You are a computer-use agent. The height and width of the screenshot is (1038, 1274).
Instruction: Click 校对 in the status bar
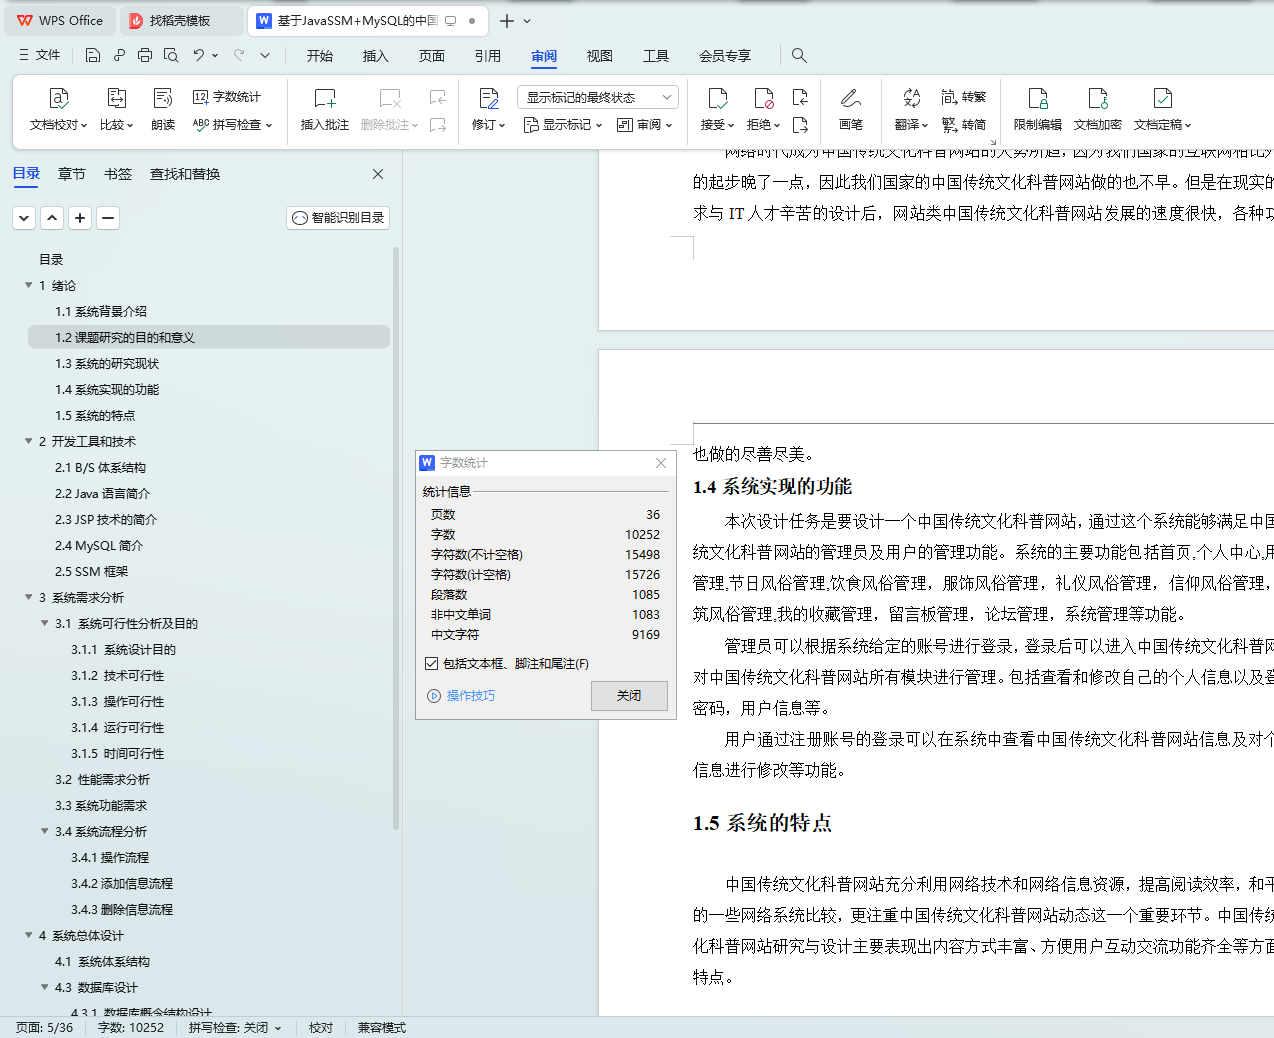(x=321, y=1028)
